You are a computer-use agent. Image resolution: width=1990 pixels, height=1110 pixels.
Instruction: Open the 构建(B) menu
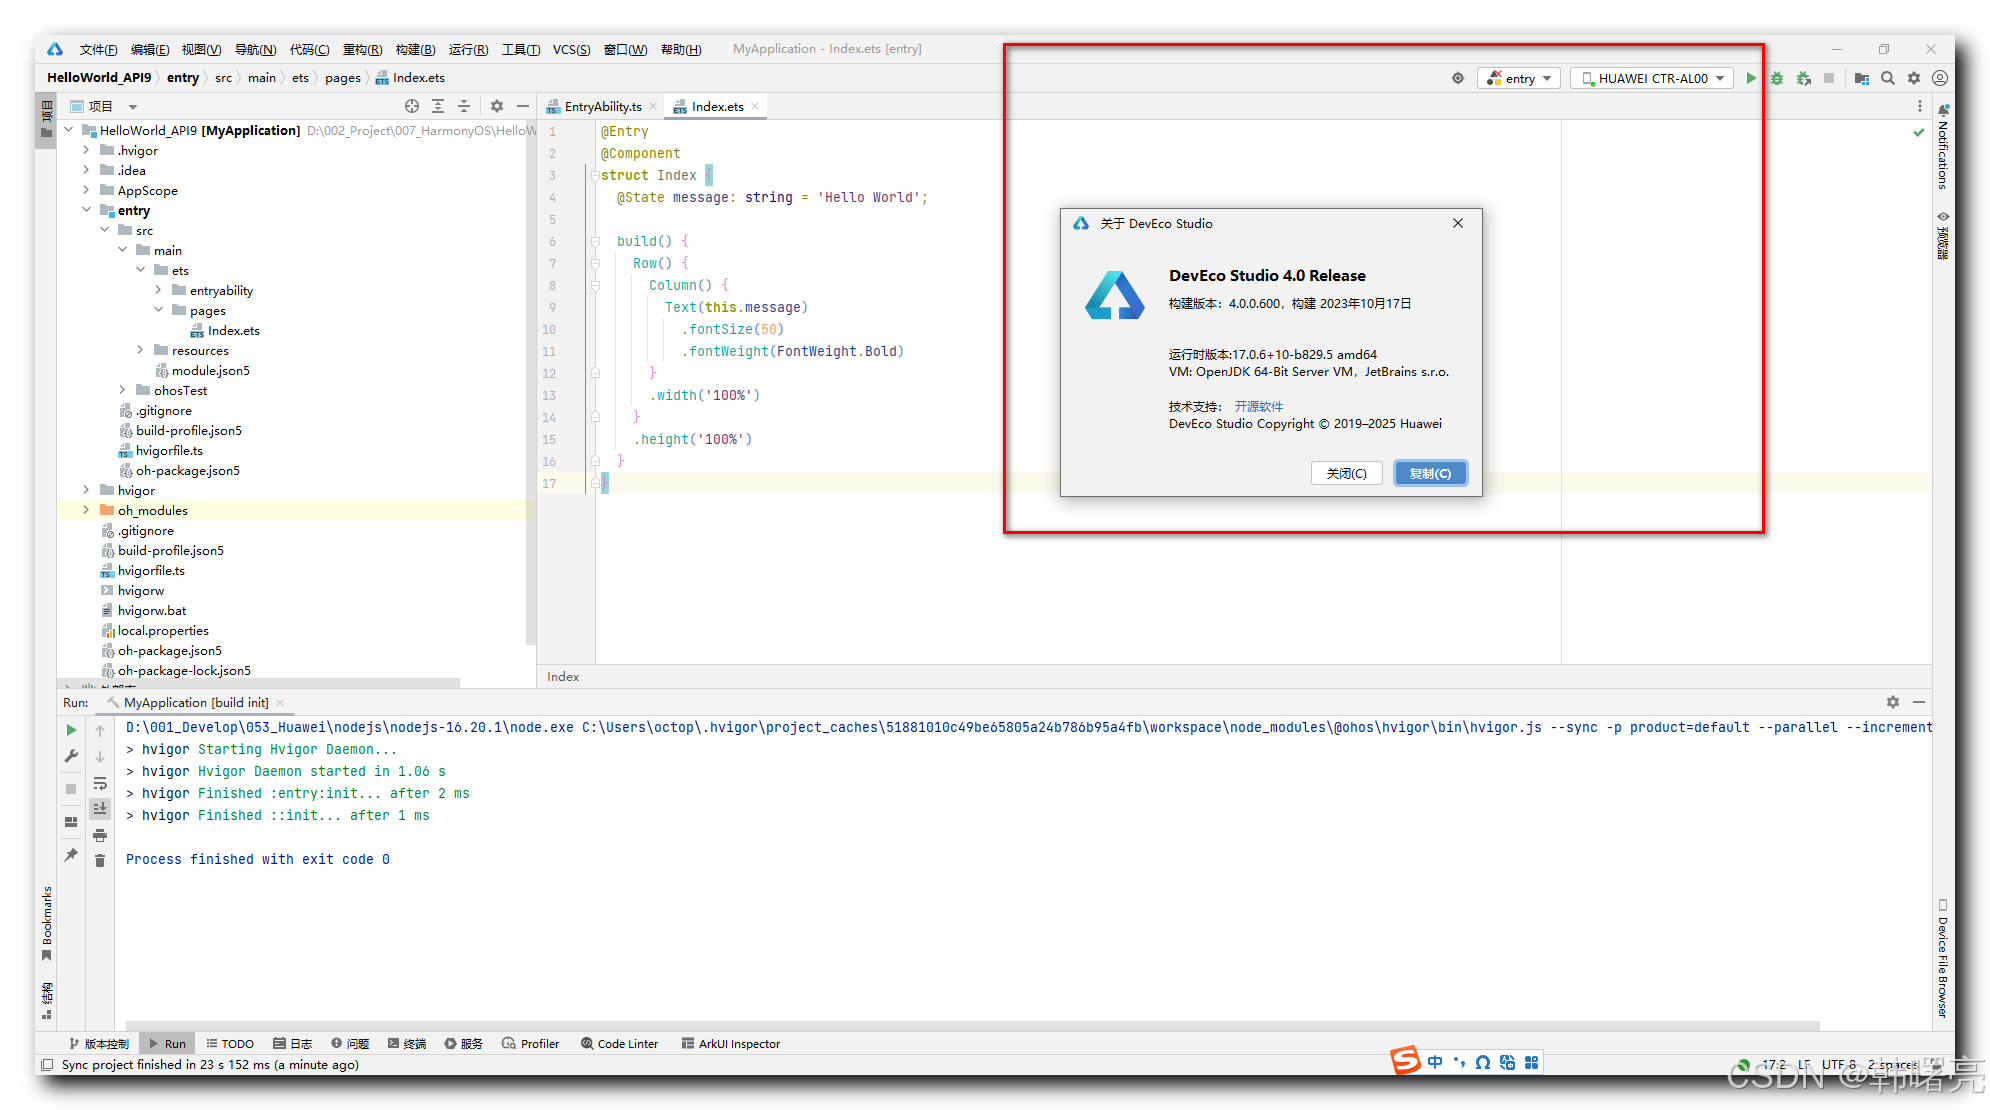(415, 49)
